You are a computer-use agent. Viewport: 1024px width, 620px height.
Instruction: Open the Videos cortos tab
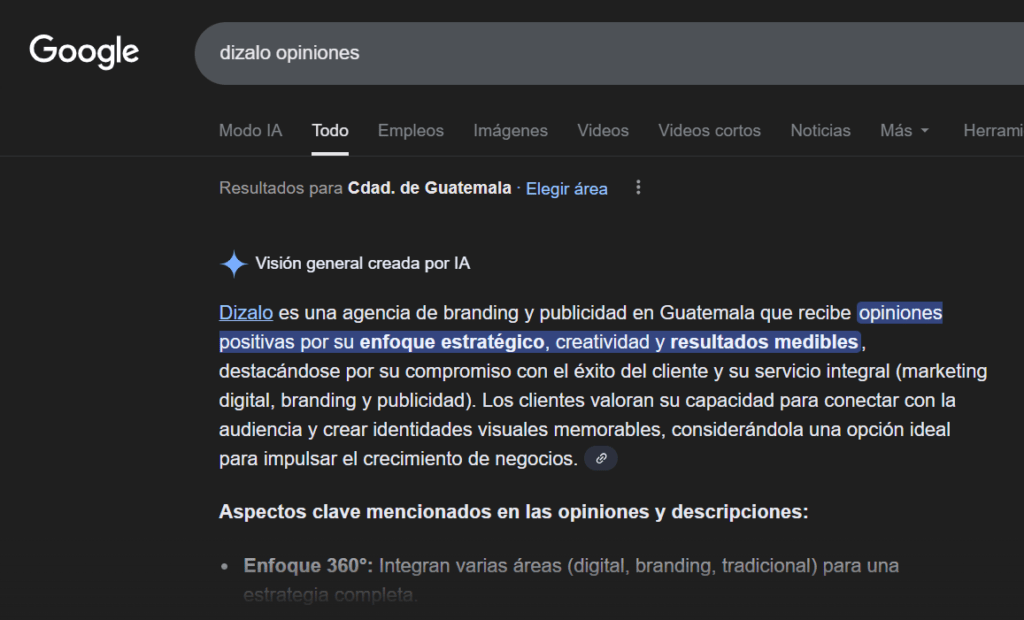tap(709, 131)
